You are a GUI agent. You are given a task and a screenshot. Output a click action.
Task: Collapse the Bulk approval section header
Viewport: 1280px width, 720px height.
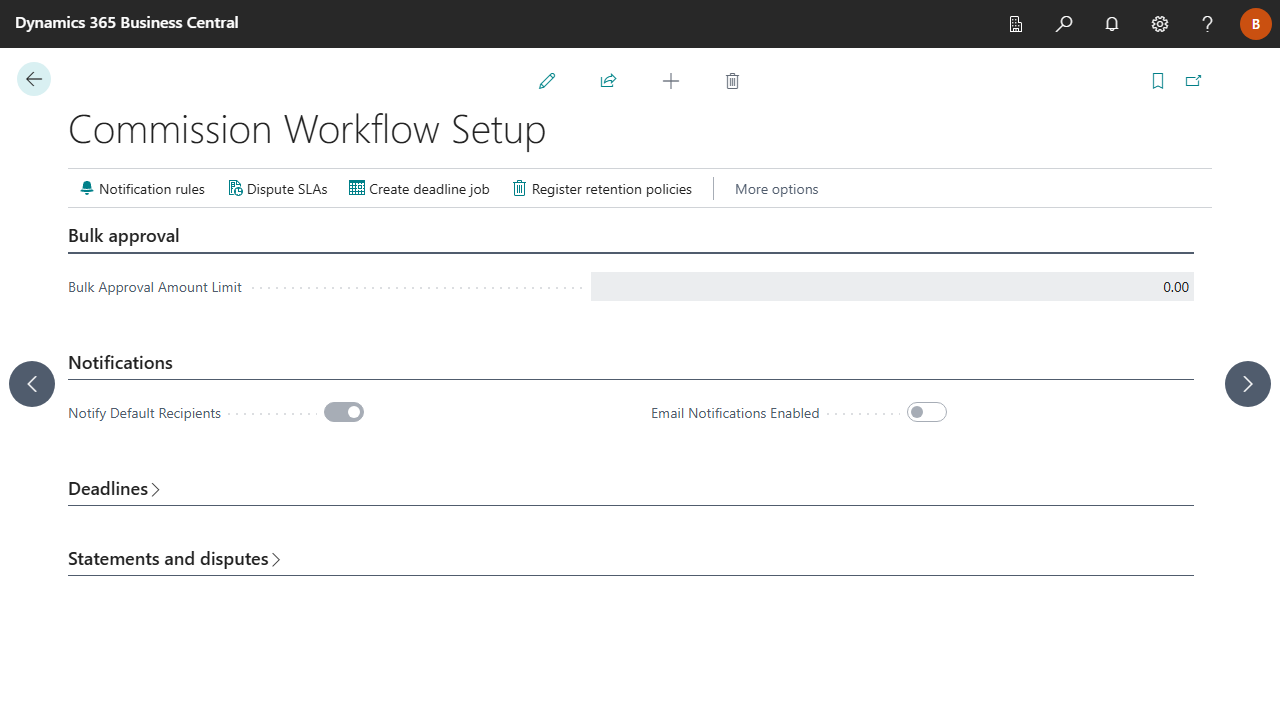(124, 236)
